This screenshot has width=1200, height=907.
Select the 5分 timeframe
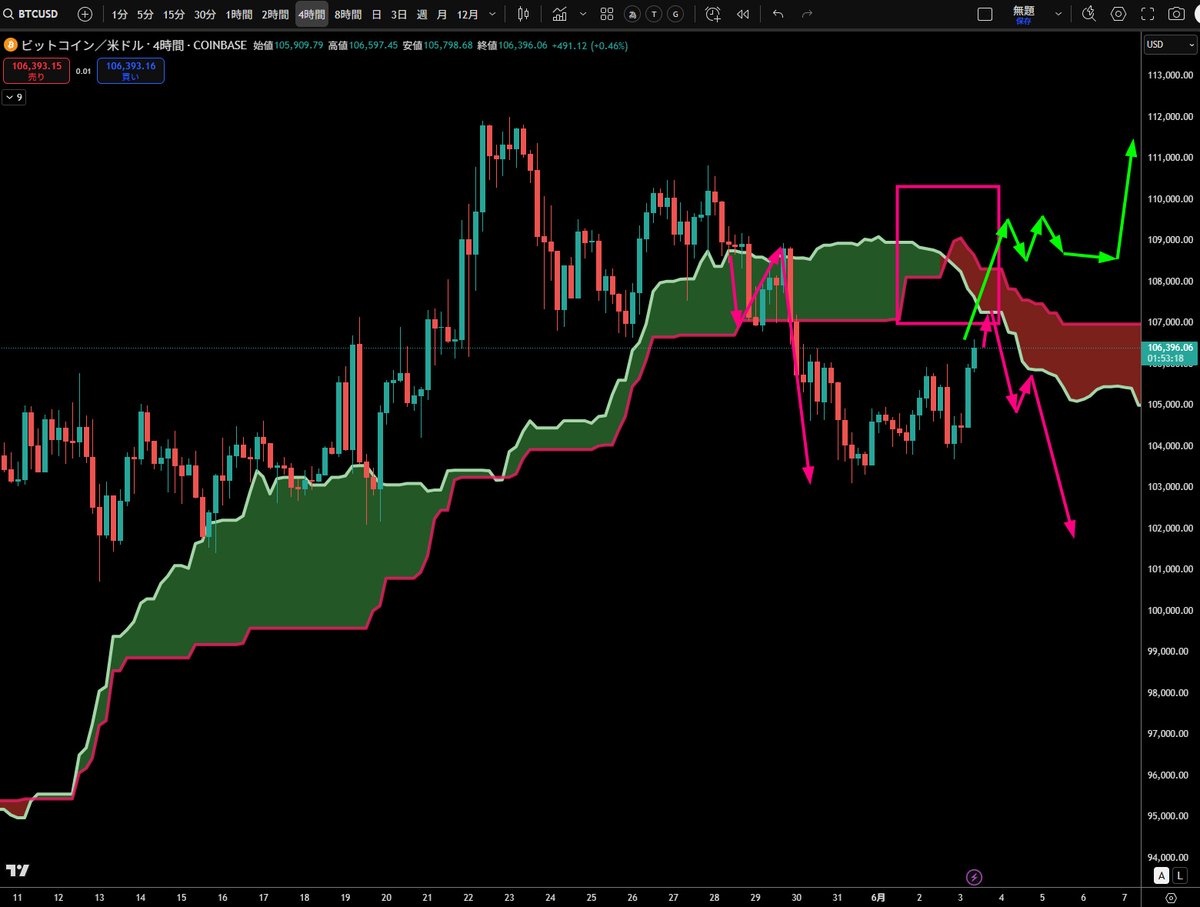click(x=145, y=14)
